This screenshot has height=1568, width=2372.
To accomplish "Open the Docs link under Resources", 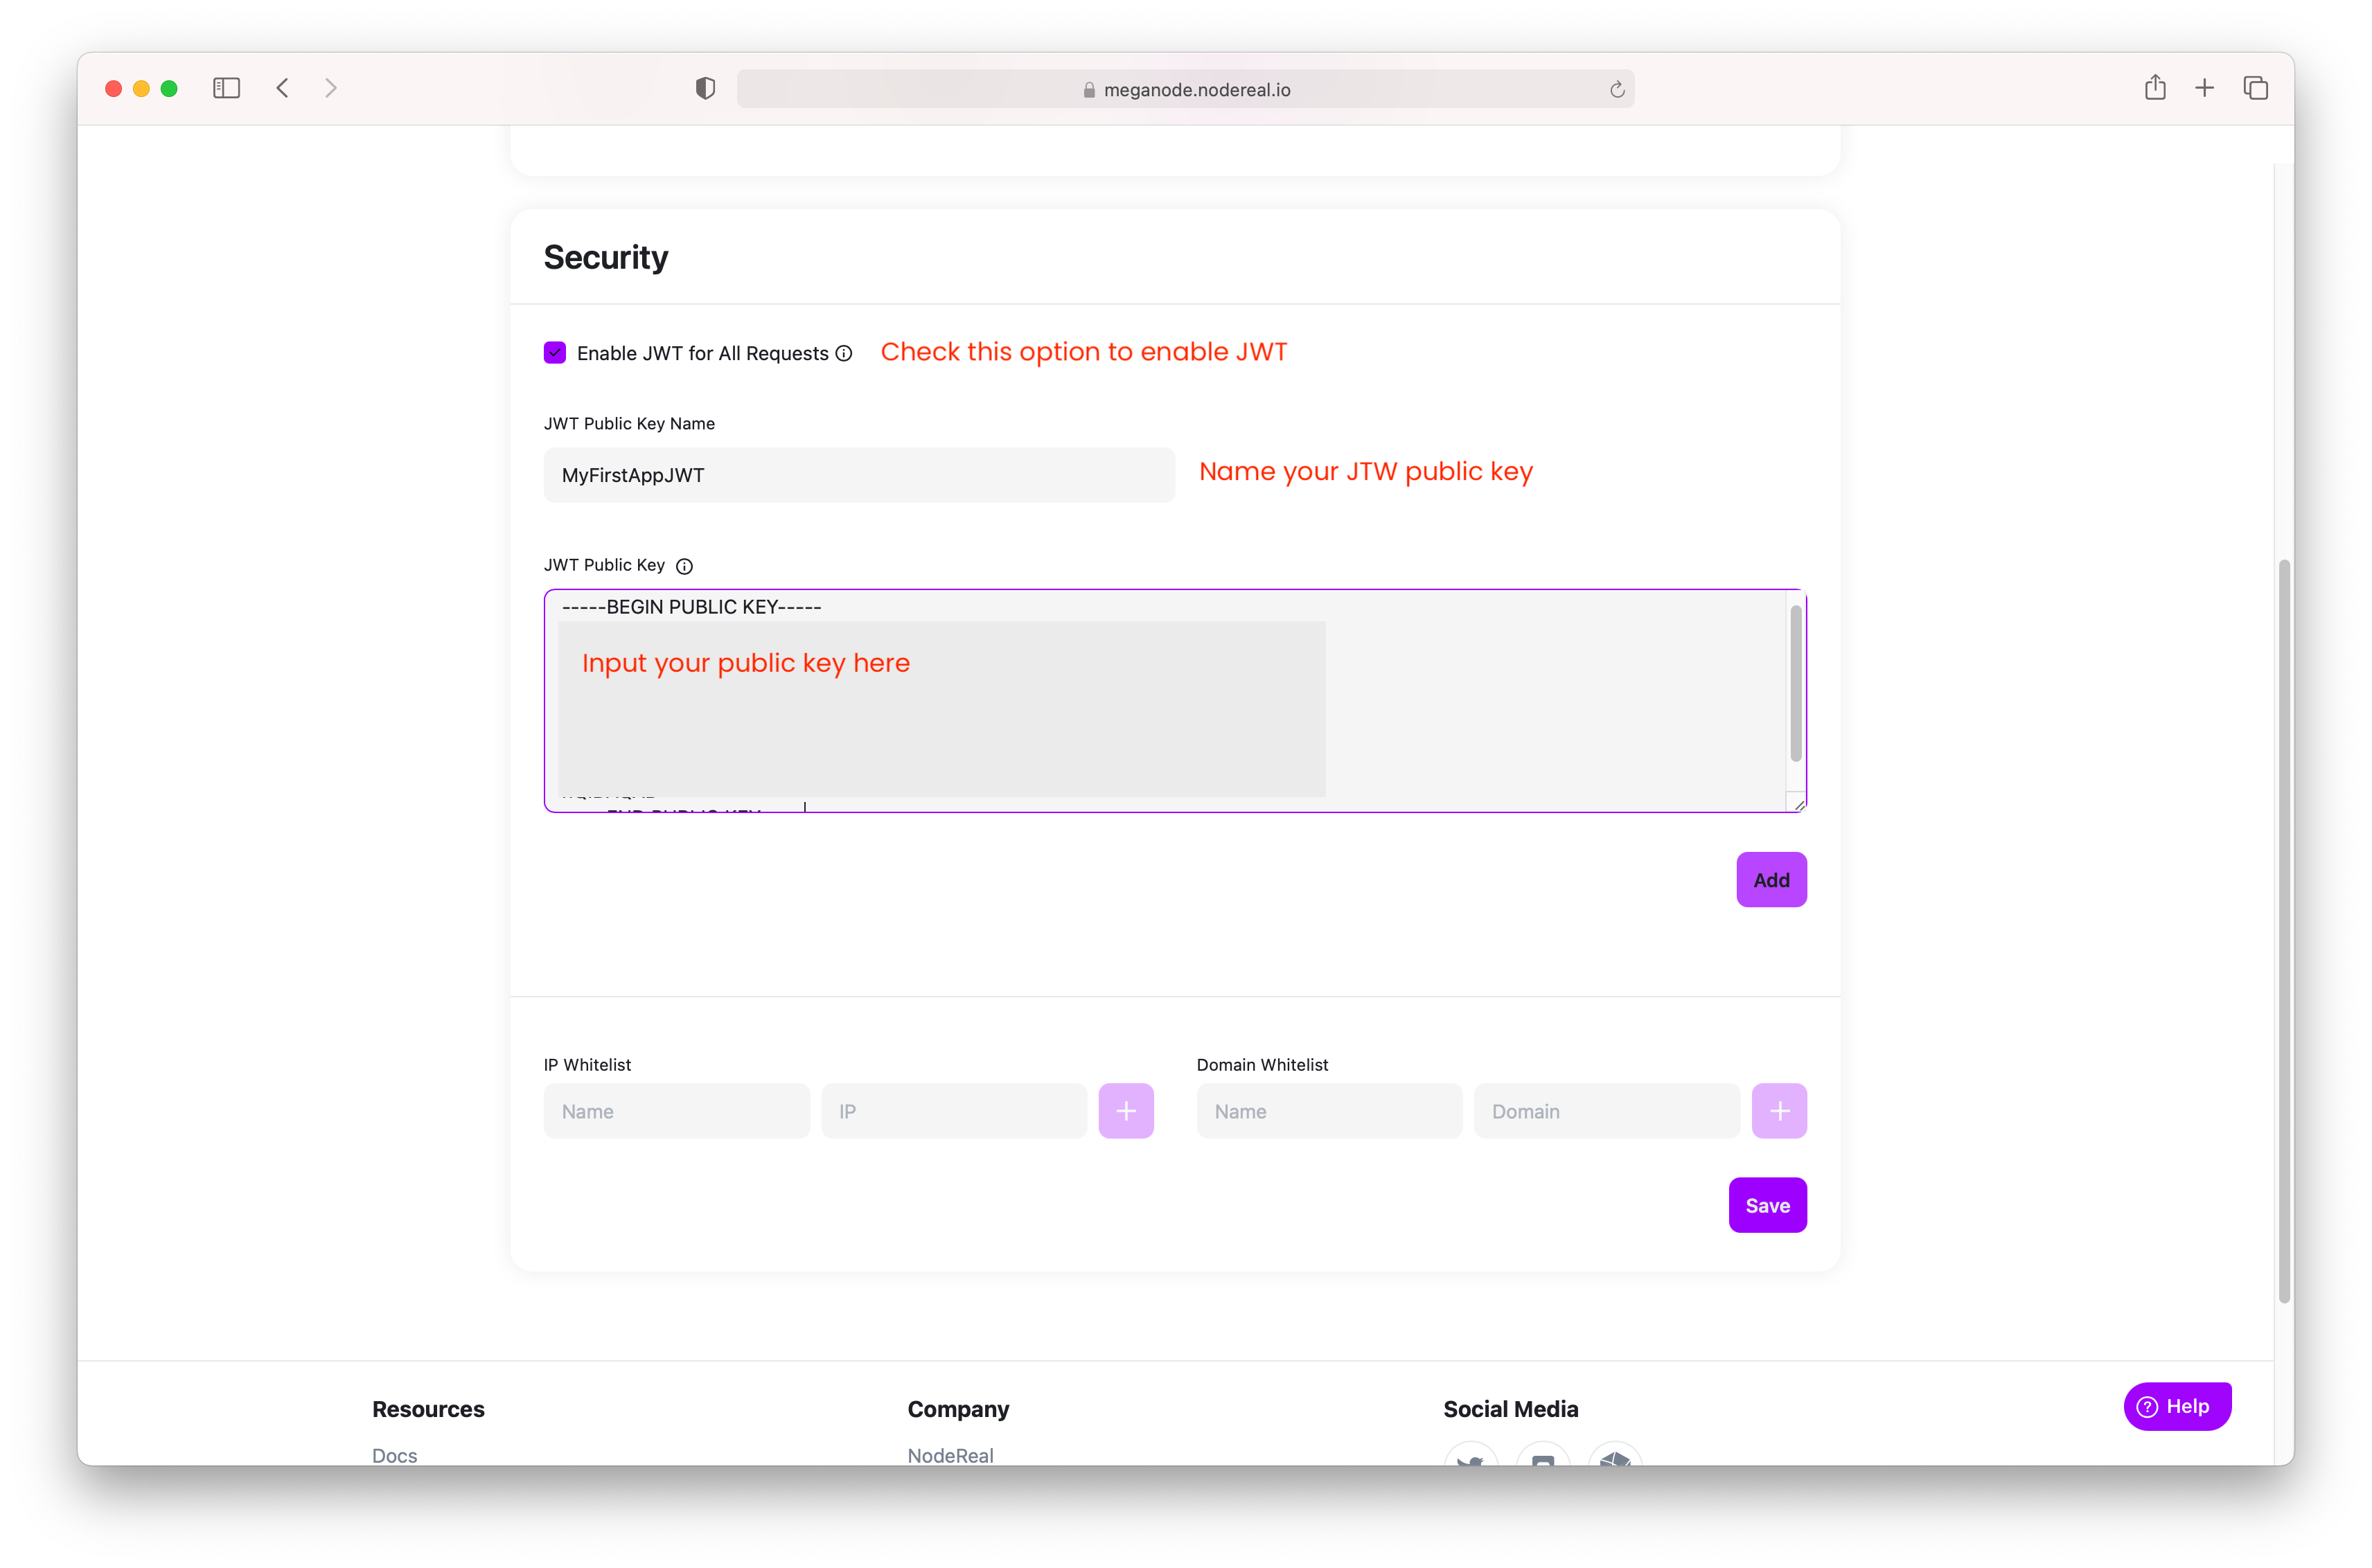I will click(x=394, y=1455).
